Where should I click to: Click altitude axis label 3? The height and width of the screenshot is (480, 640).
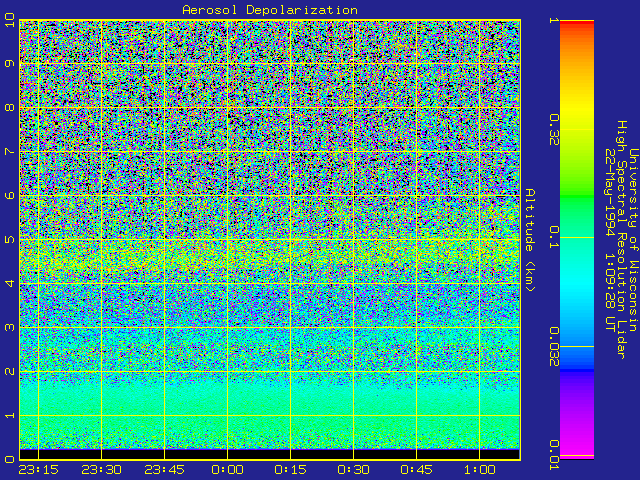pos(9,327)
